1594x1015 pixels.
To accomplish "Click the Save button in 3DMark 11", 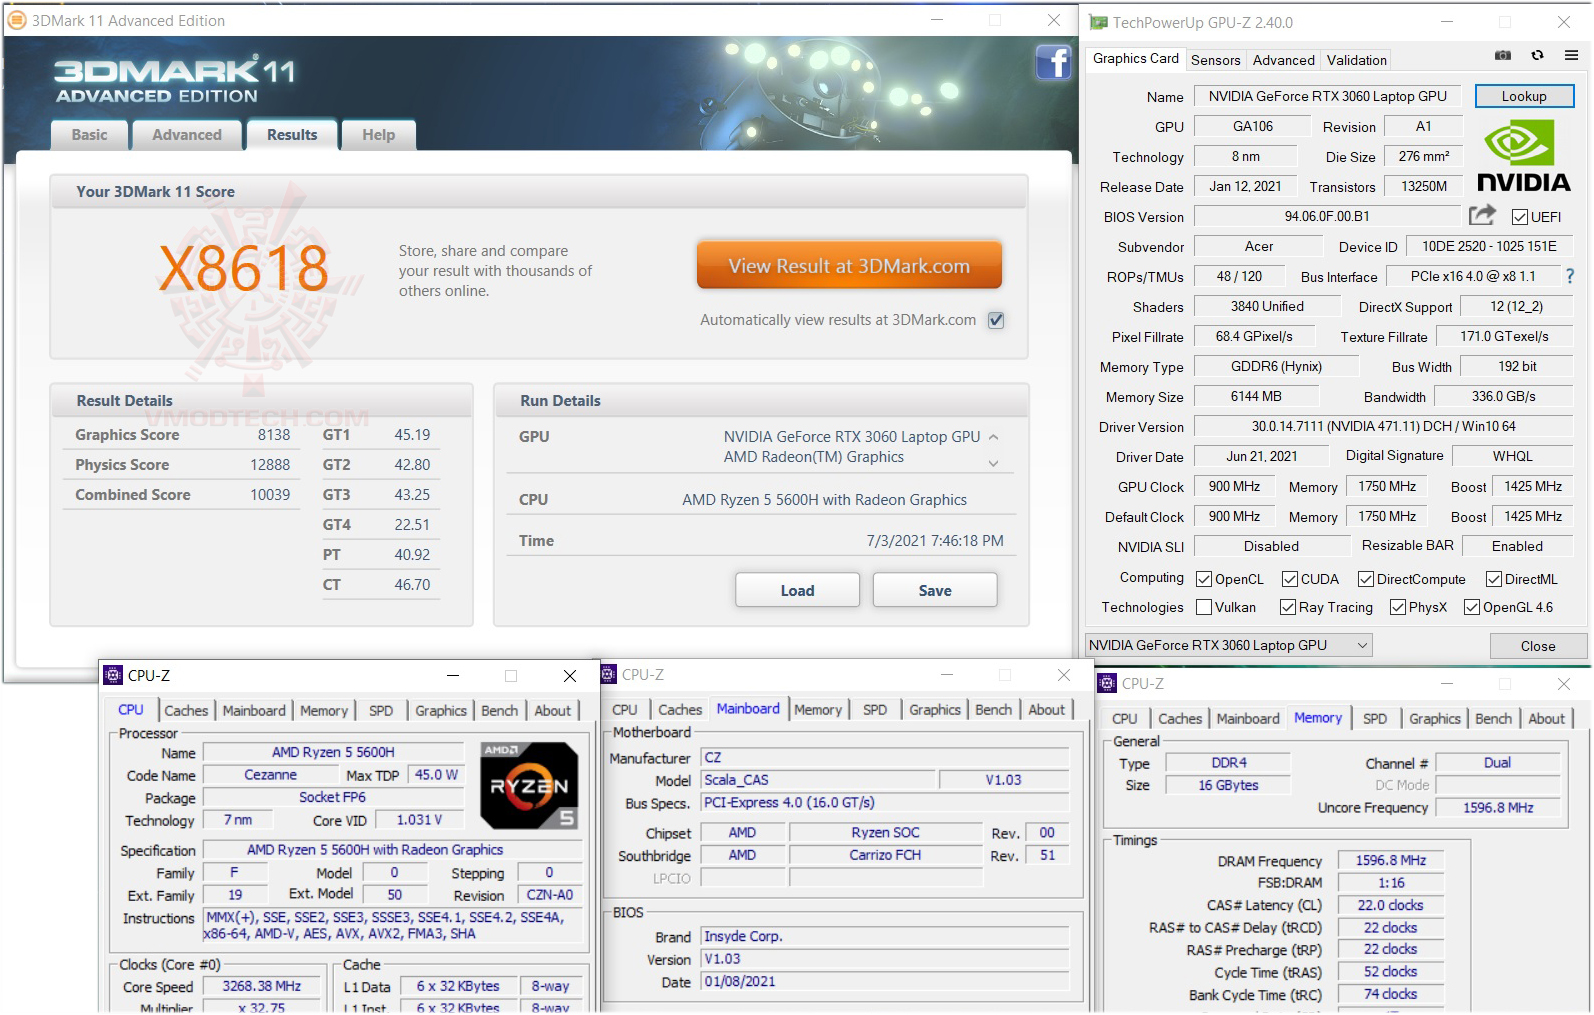I will pyautogui.click(x=935, y=590).
